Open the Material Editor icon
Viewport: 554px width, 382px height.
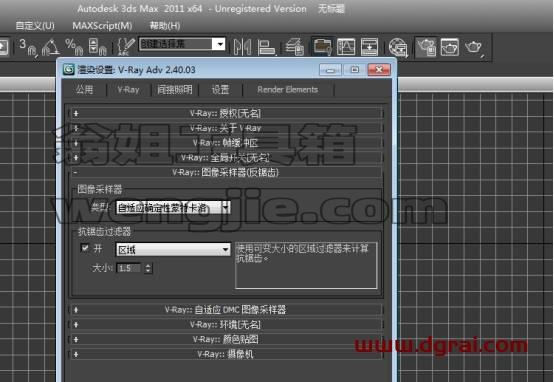398,47
